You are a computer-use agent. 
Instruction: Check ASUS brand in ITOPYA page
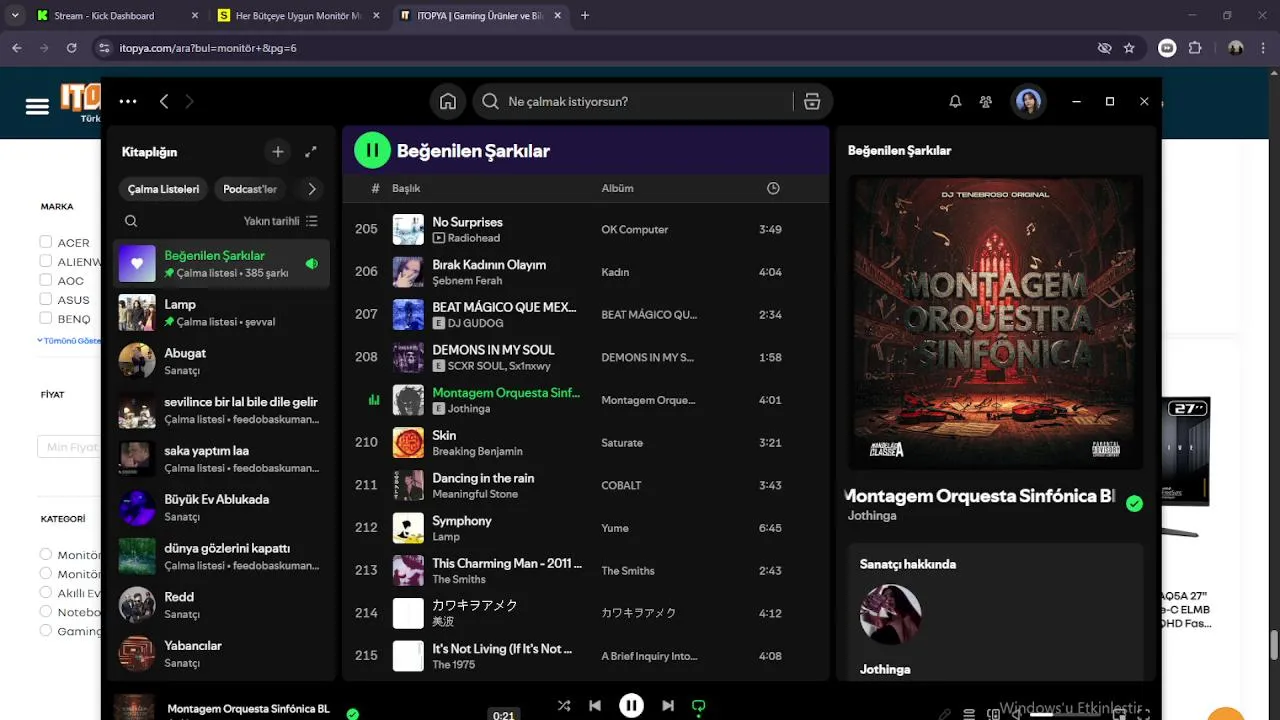tap(45, 299)
